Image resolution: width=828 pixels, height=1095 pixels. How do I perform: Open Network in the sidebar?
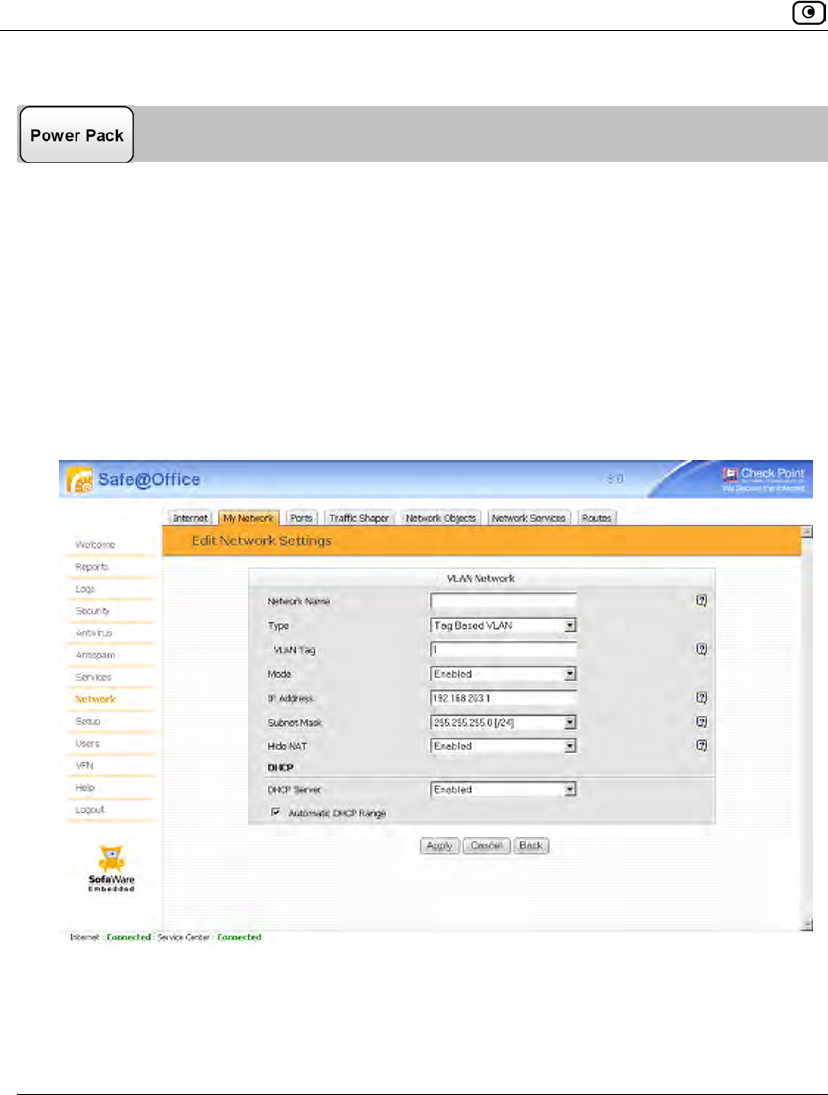(96, 699)
